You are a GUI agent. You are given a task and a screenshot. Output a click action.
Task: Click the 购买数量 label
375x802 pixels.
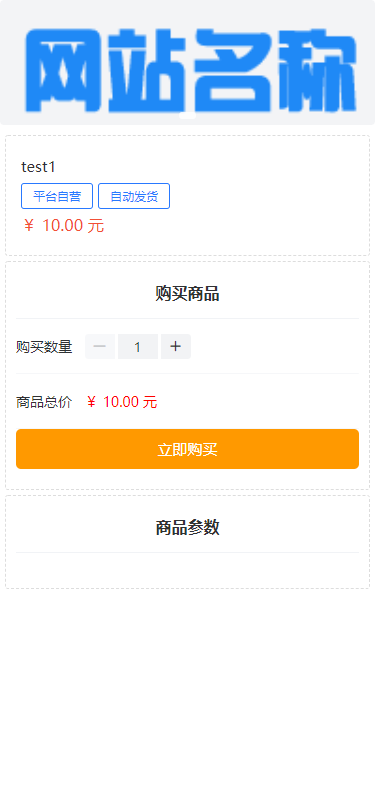point(44,347)
